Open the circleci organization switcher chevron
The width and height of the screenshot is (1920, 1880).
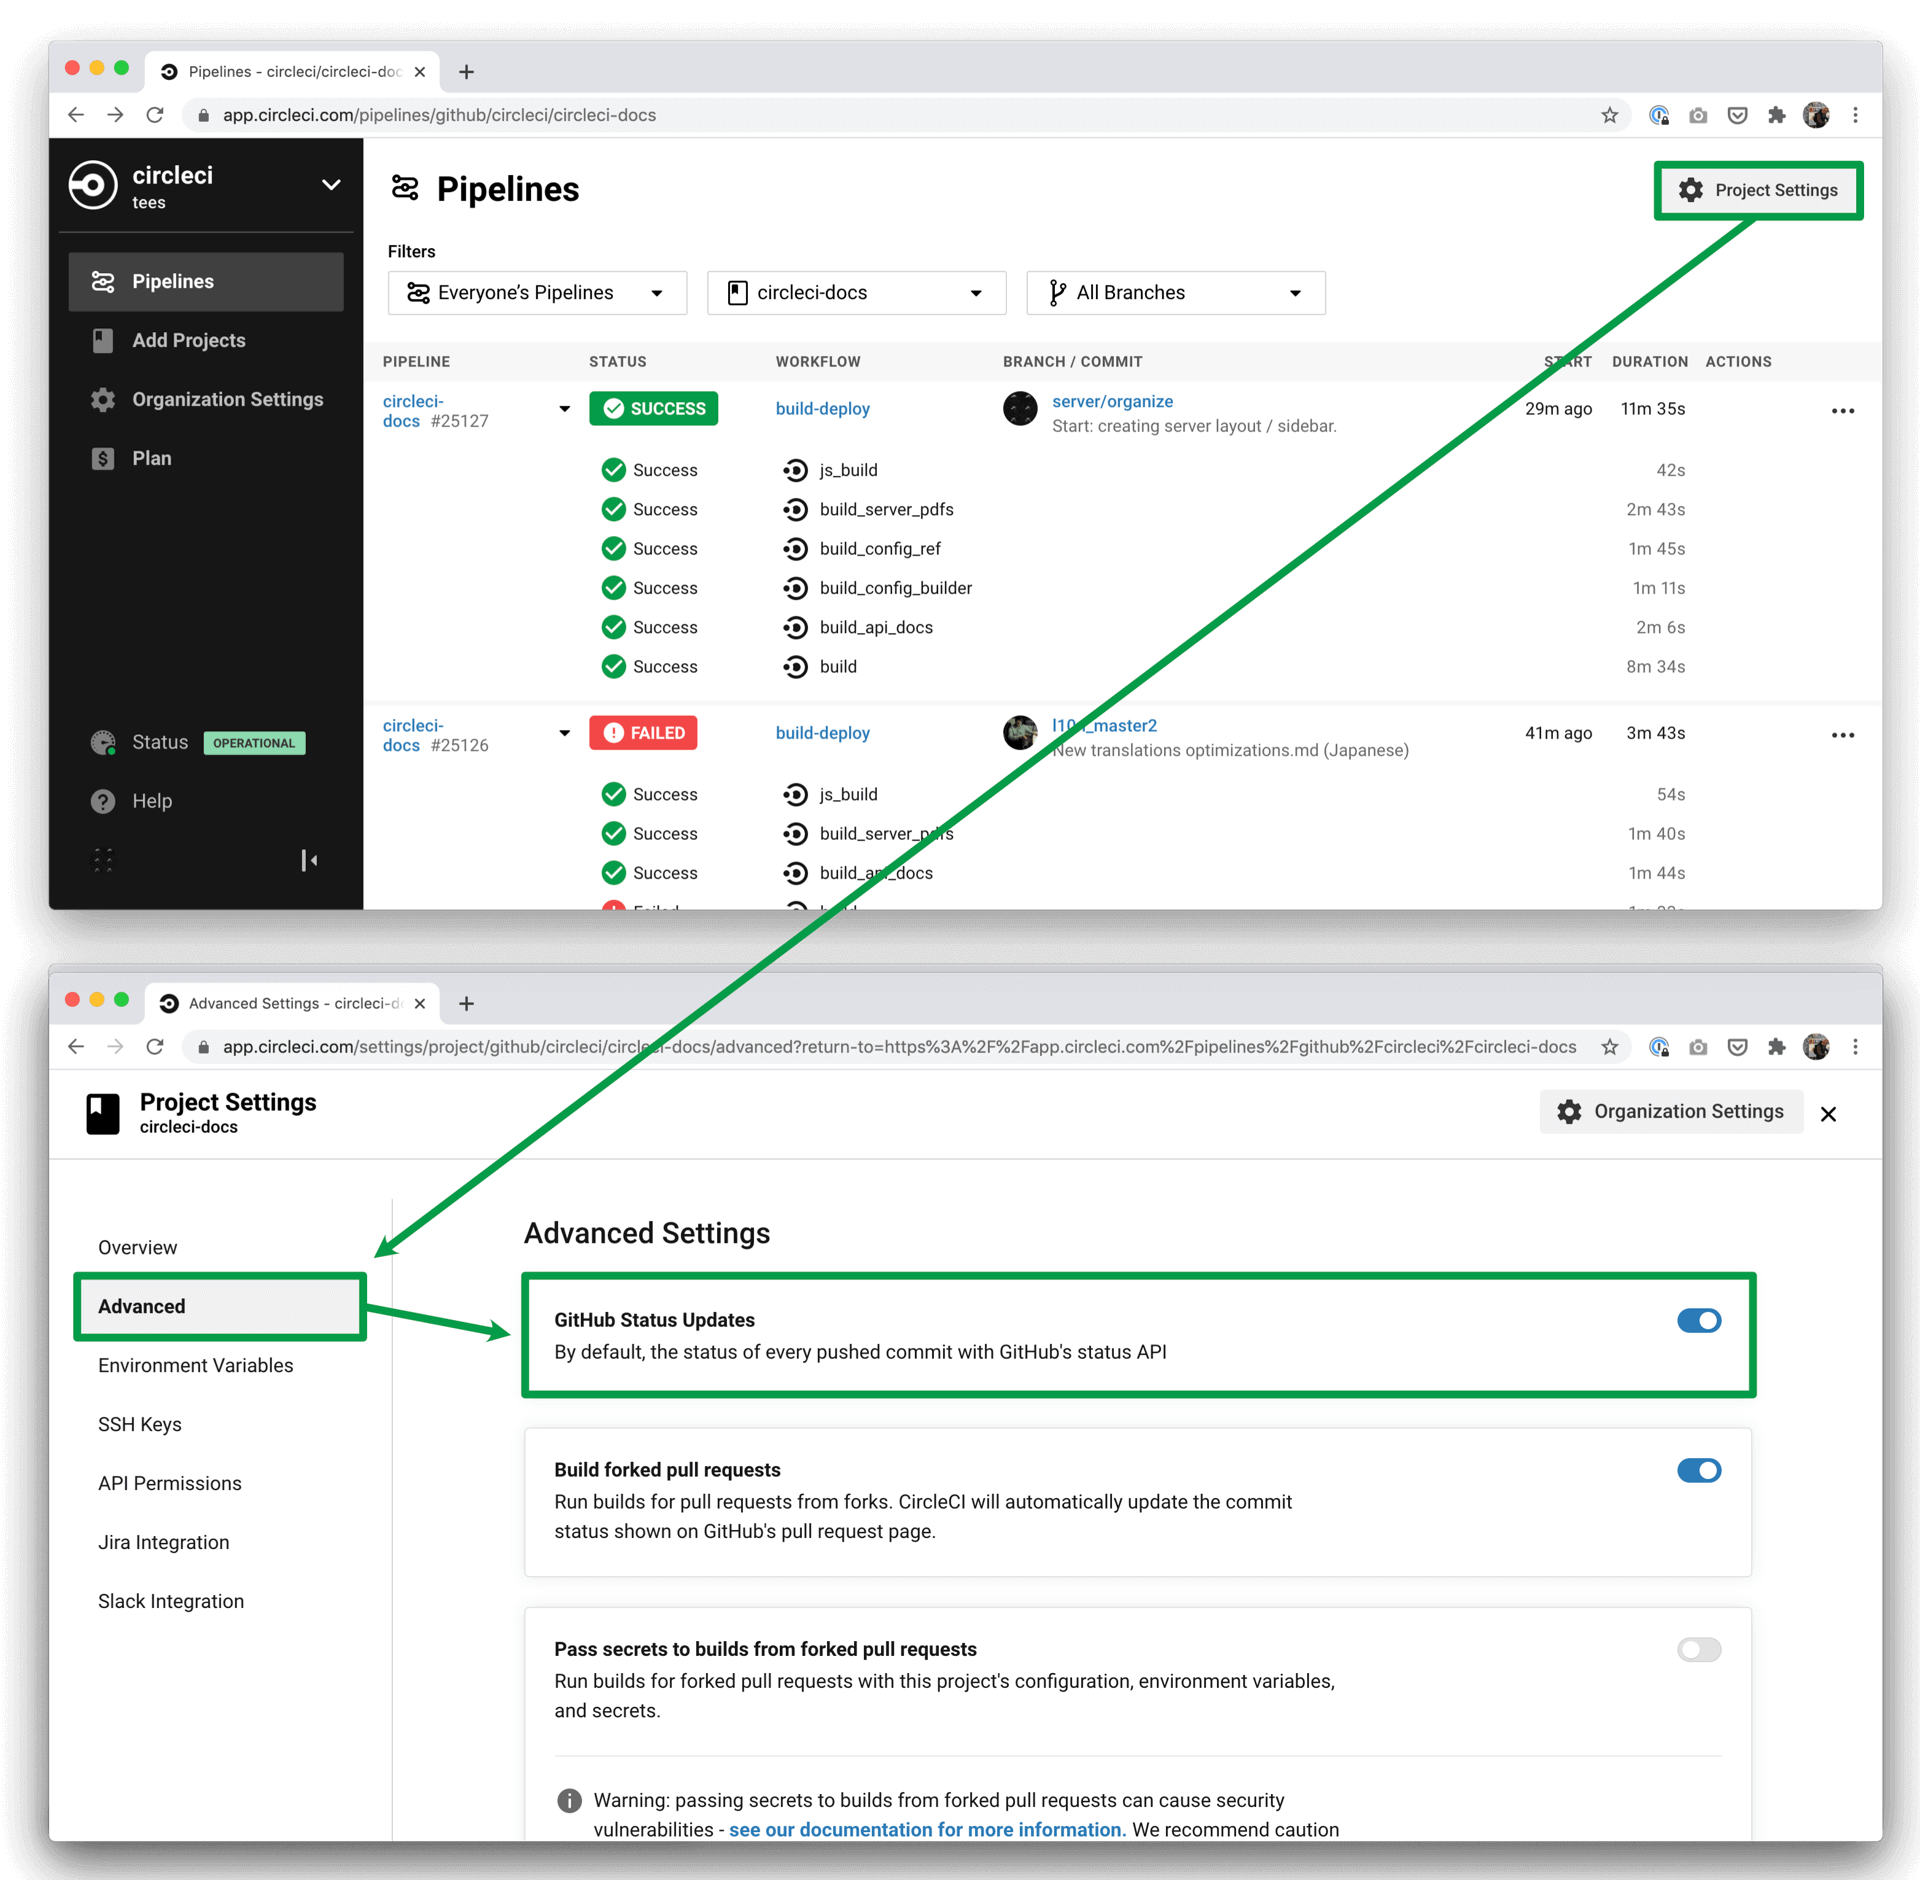coord(331,185)
